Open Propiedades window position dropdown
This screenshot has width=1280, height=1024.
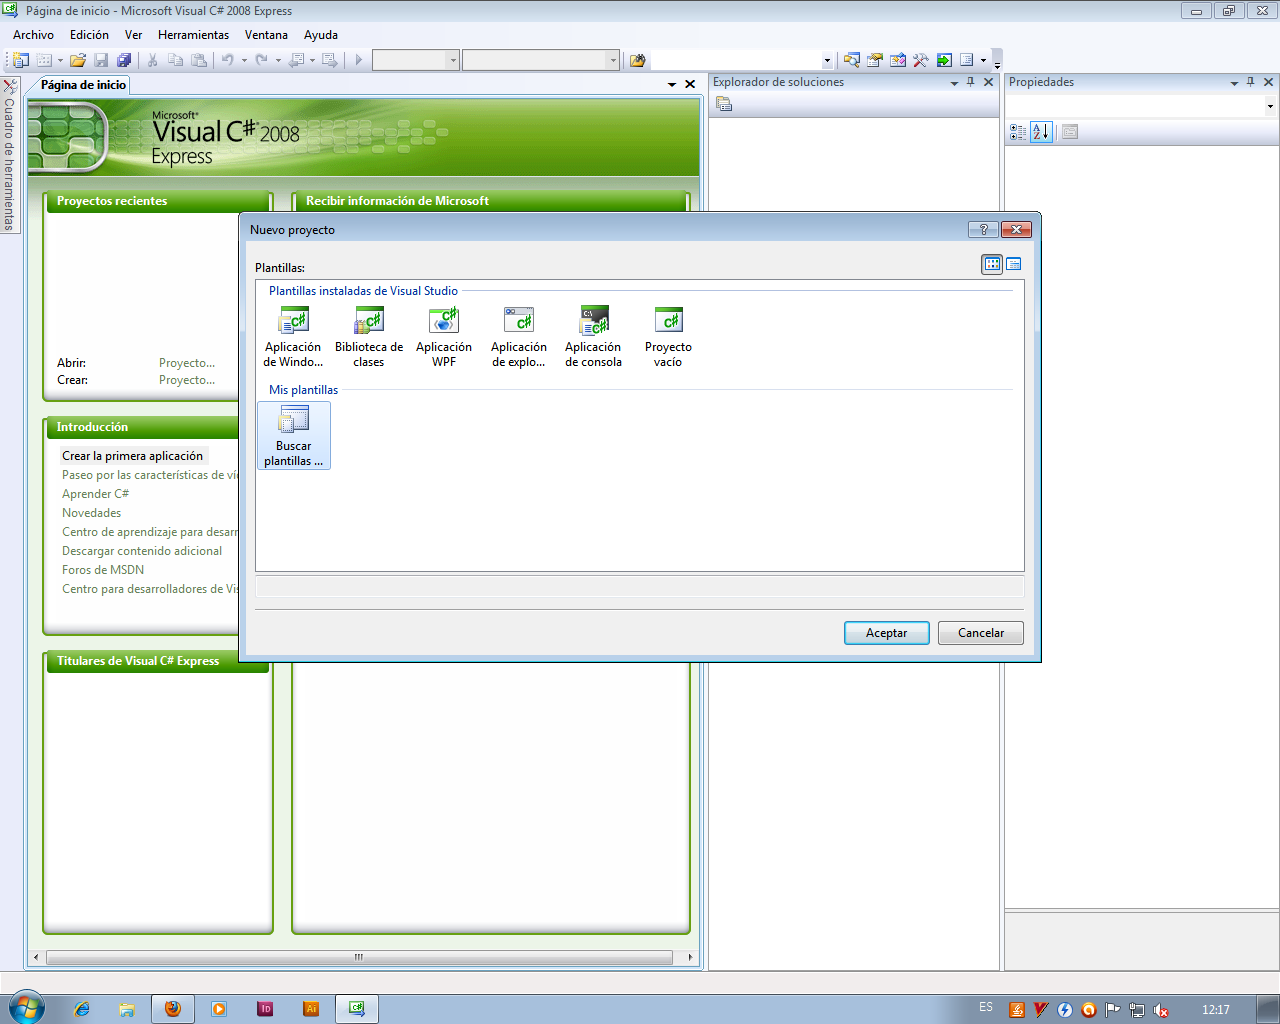coord(1234,83)
